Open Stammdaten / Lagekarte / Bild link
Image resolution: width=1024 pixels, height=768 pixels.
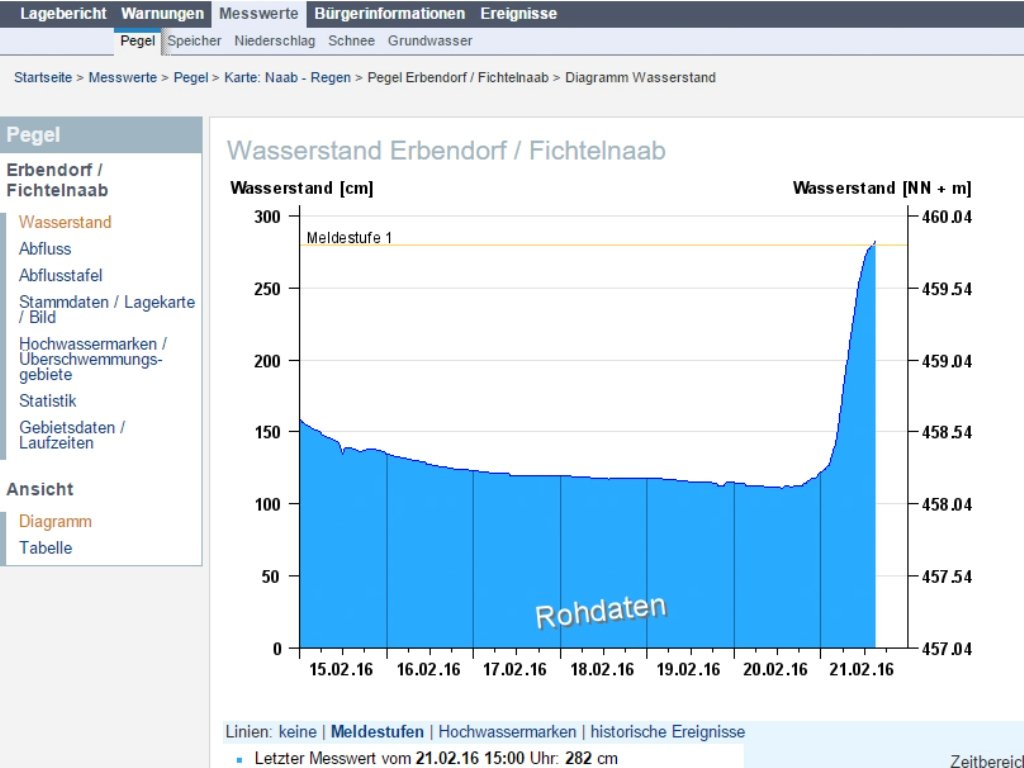pos(107,310)
